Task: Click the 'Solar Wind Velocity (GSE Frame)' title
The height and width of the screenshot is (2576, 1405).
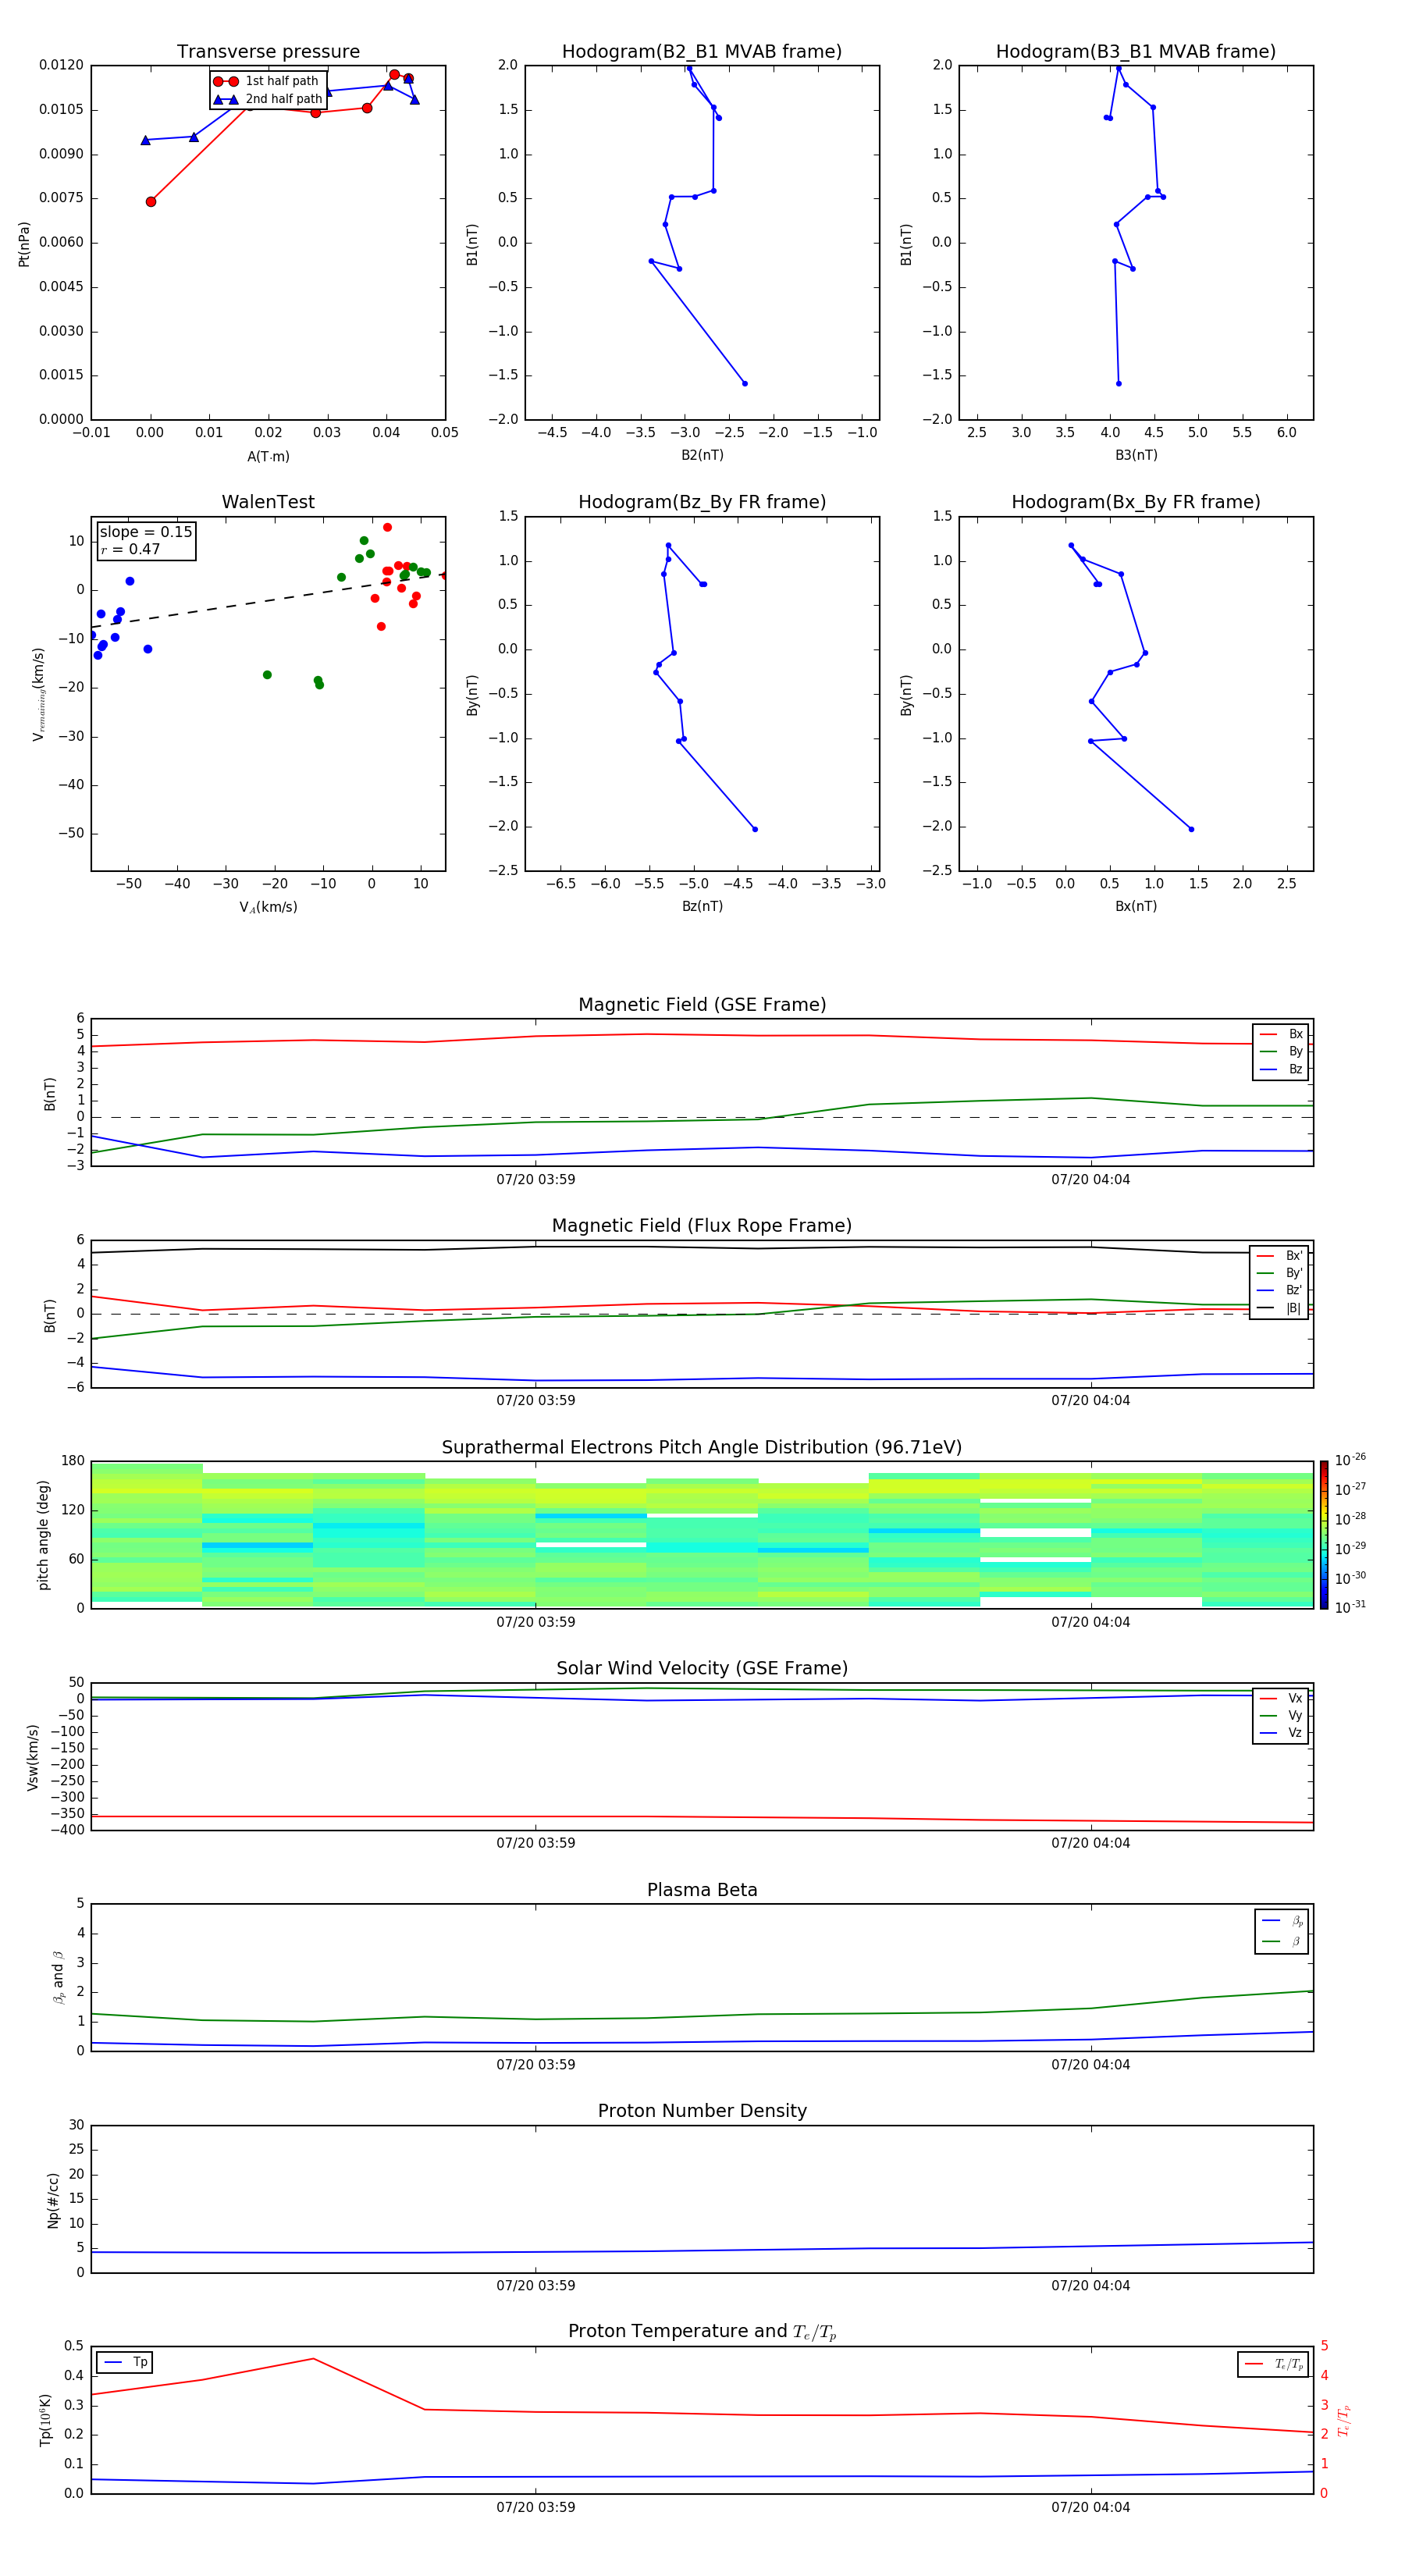Action: click(702, 1669)
